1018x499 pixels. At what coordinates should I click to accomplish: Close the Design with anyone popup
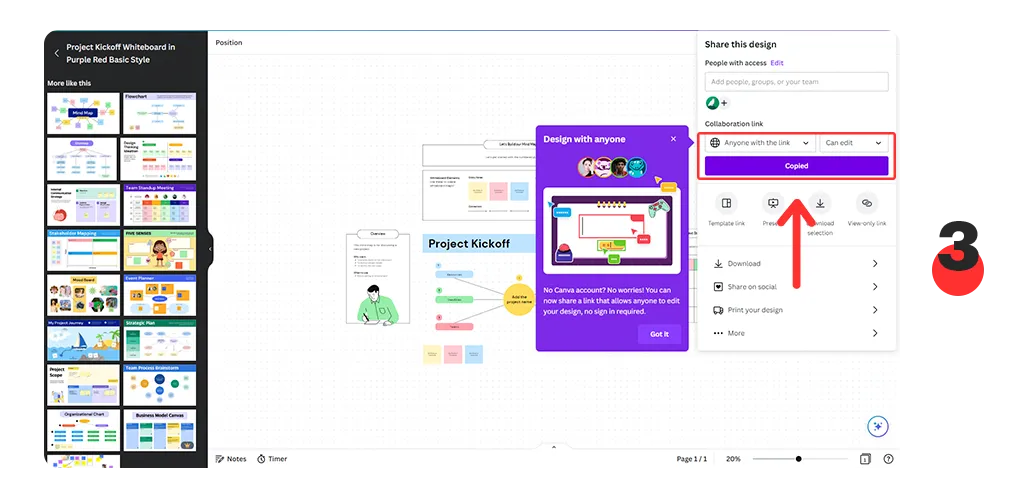[673, 139]
